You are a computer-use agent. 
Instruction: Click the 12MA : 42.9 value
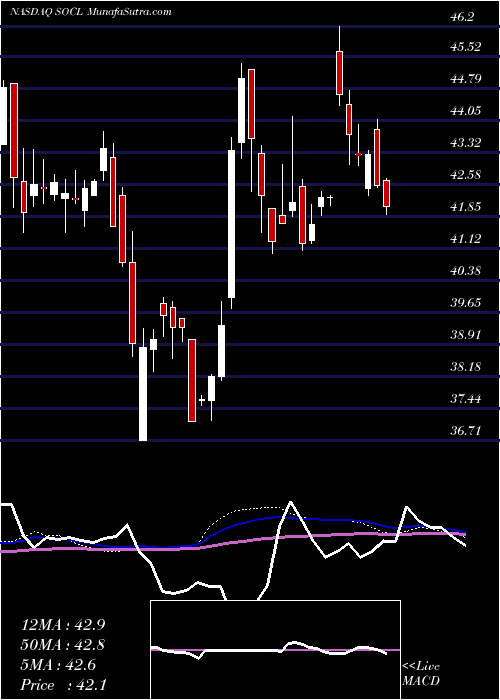click(x=63, y=625)
